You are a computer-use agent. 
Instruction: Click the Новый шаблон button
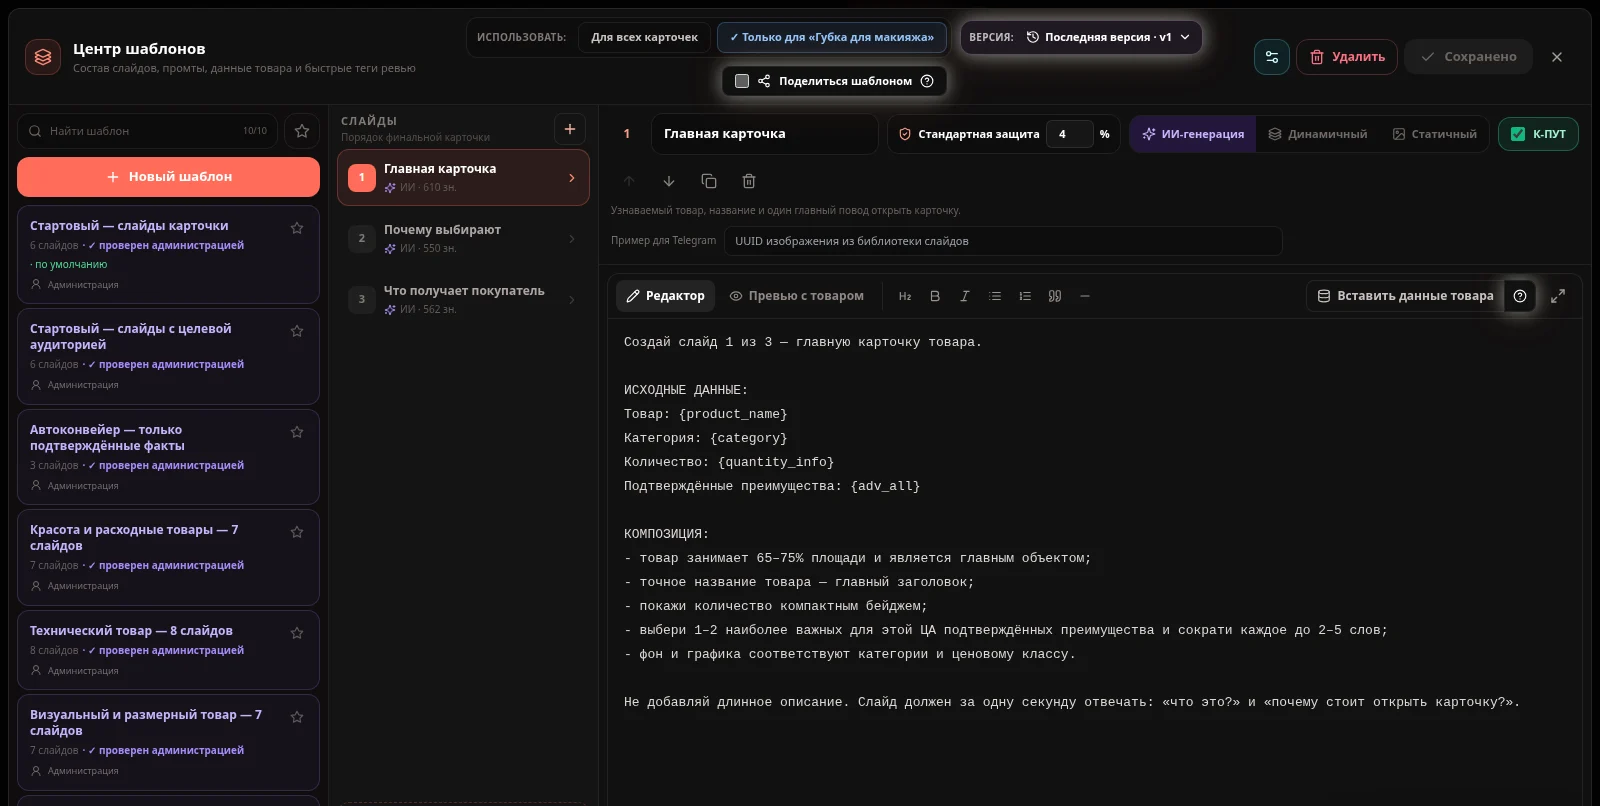click(x=169, y=177)
